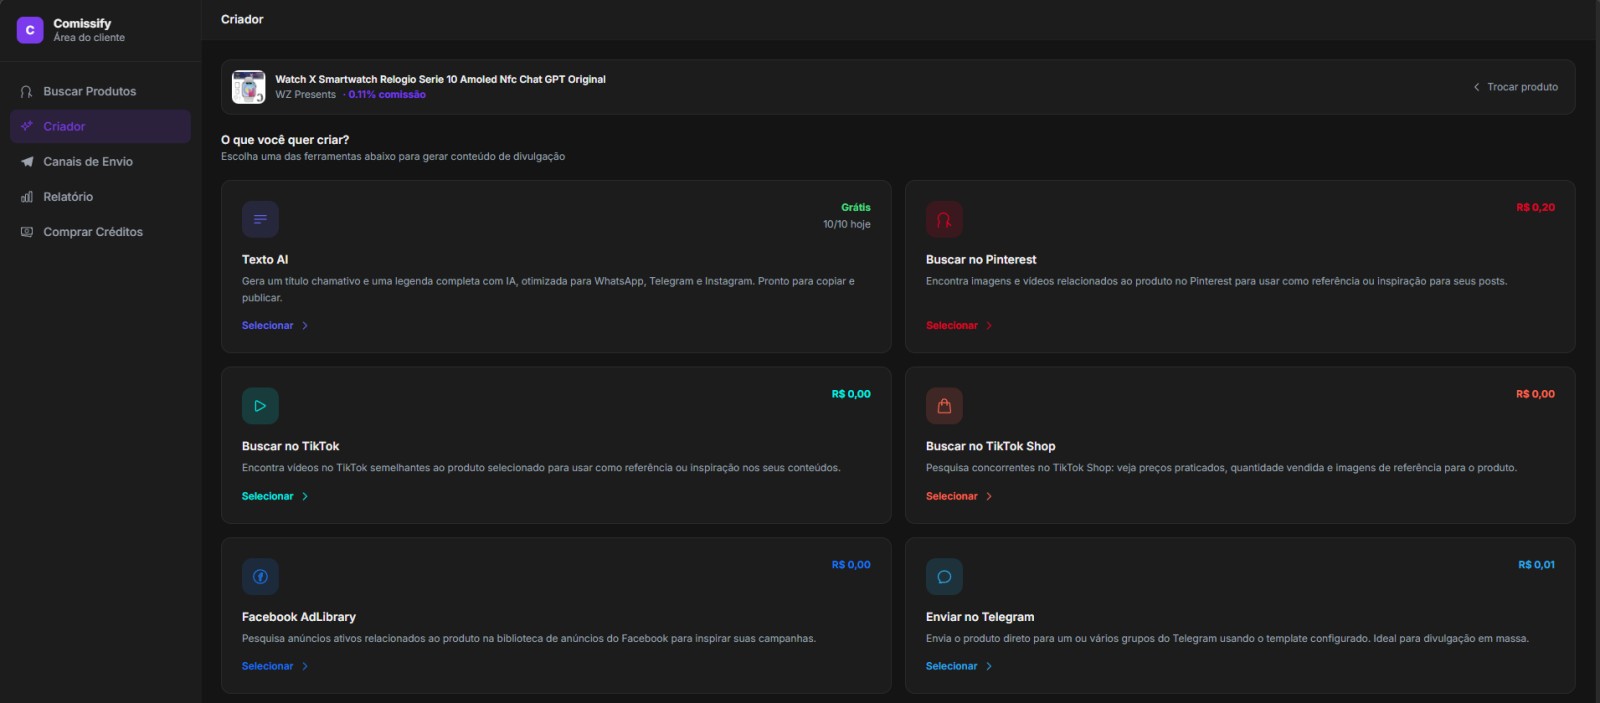The image size is (1600, 703).
Task: Click the Enviar no Telegram chat bubble icon
Action: click(944, 577)
